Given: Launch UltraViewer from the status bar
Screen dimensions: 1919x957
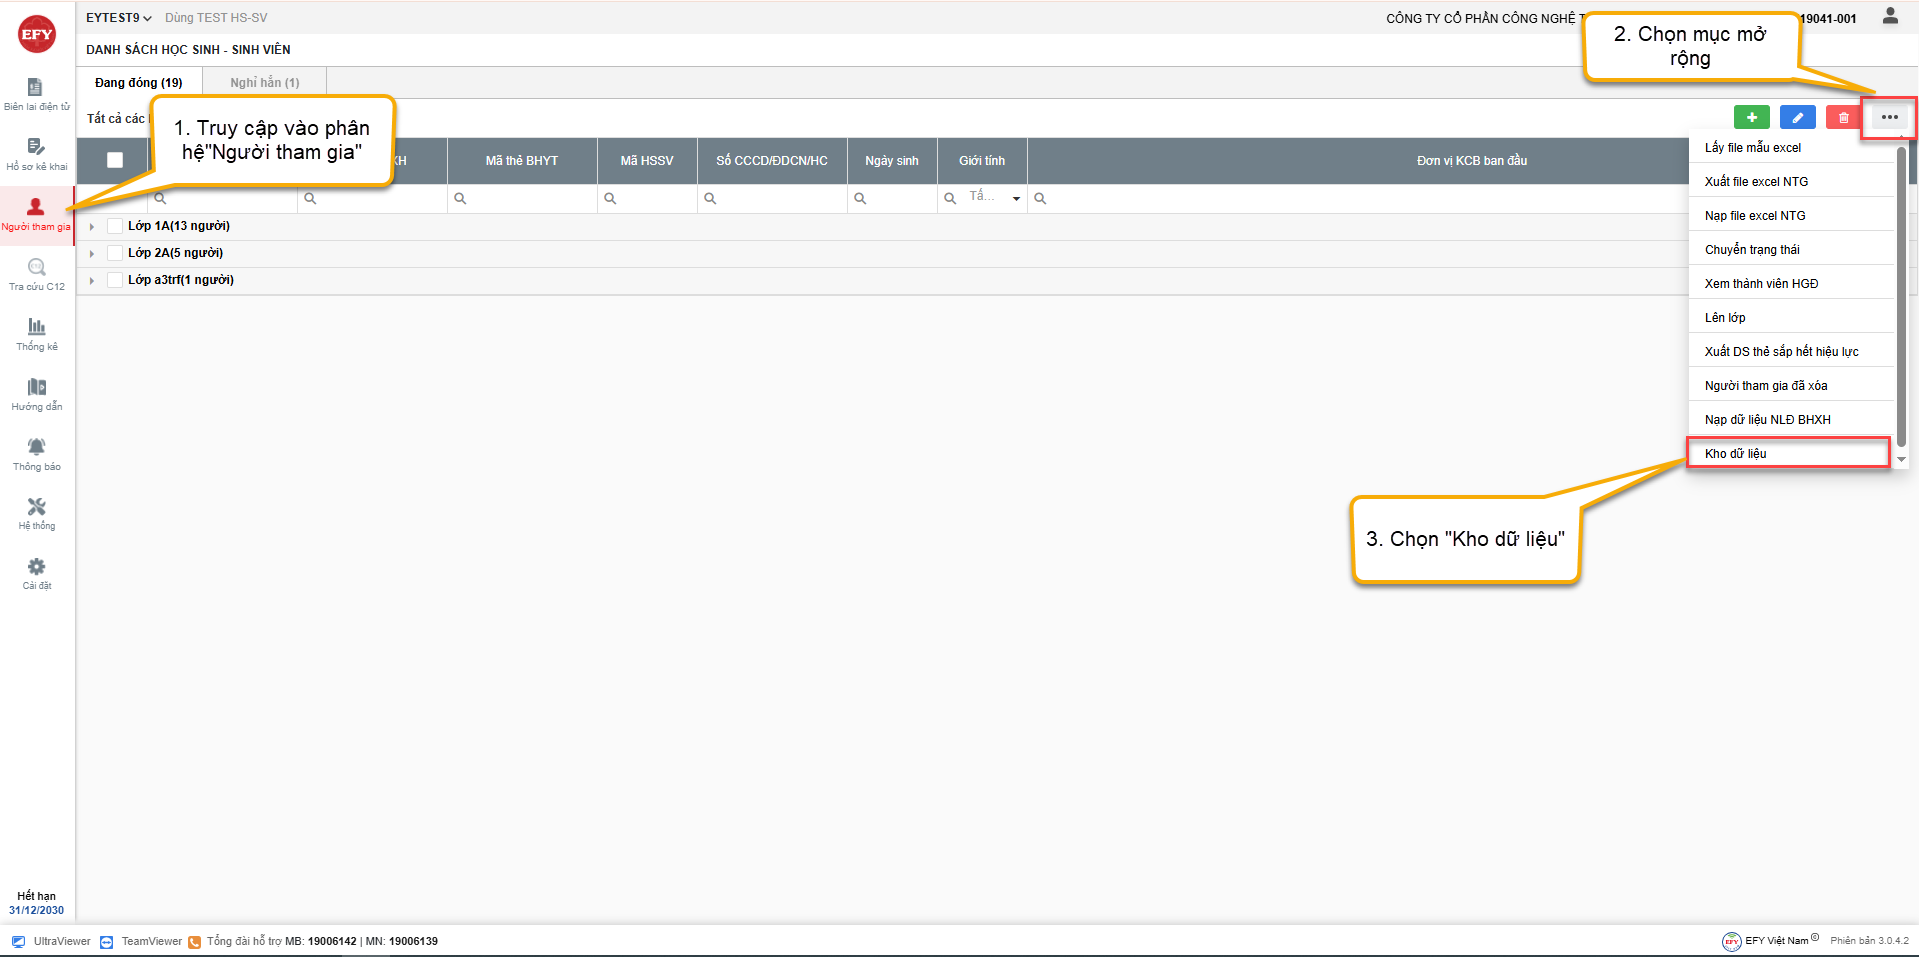Looking at the screenshot, I should click(51, 941).
